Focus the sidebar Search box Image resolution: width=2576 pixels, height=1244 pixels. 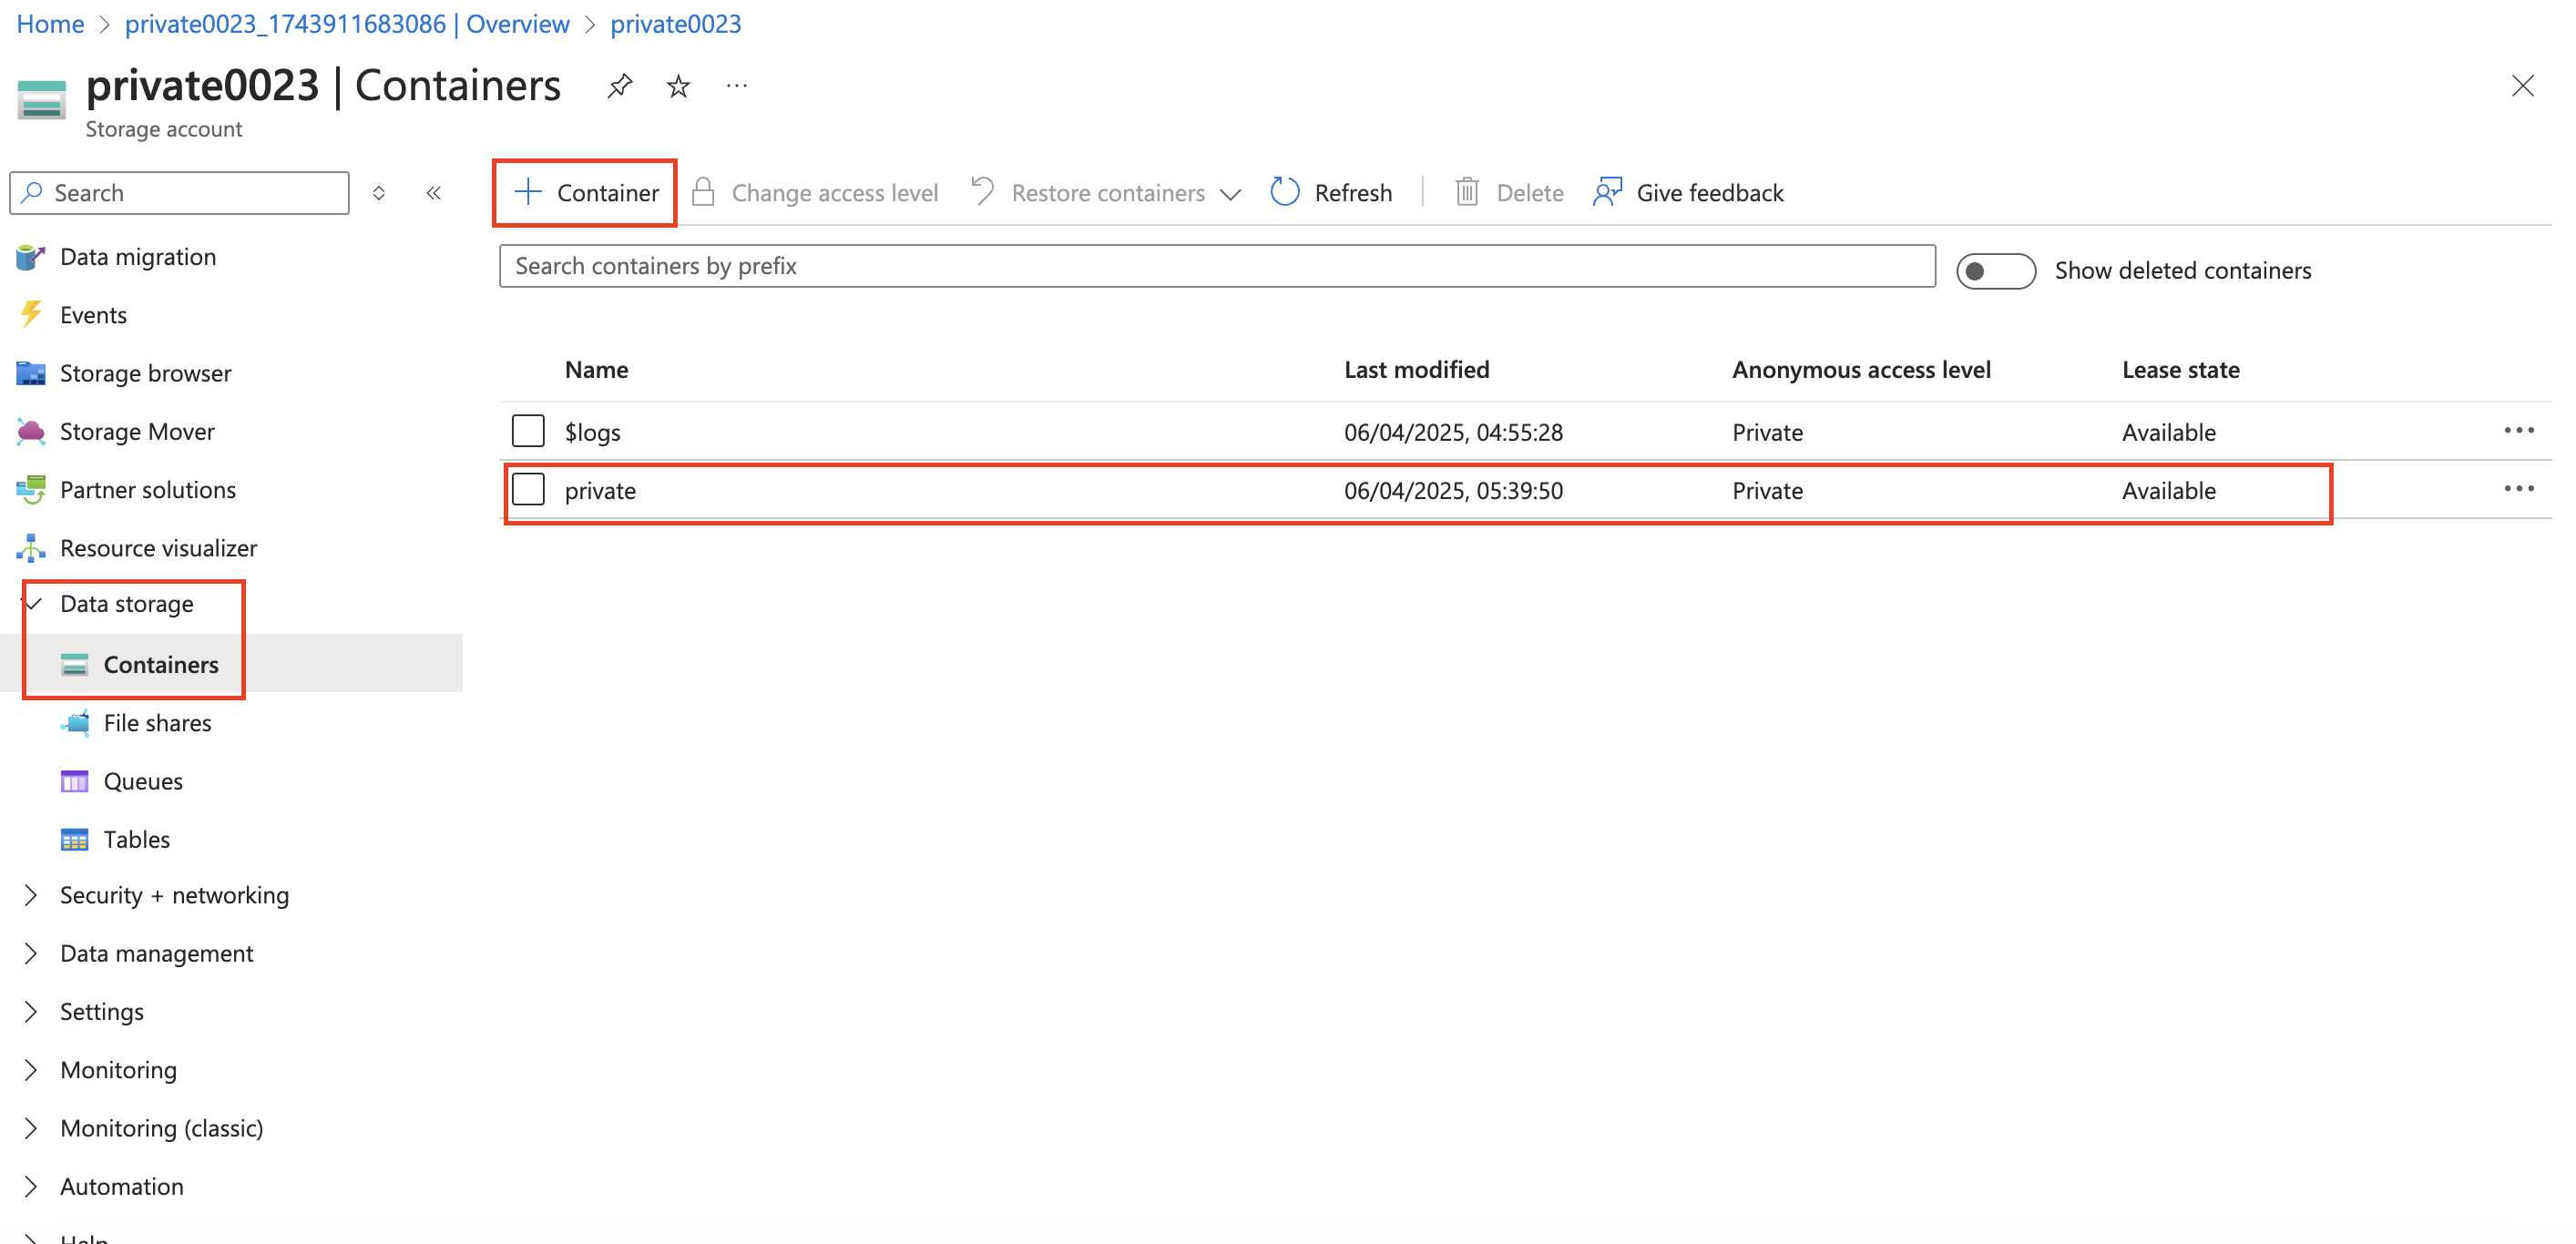180,193
